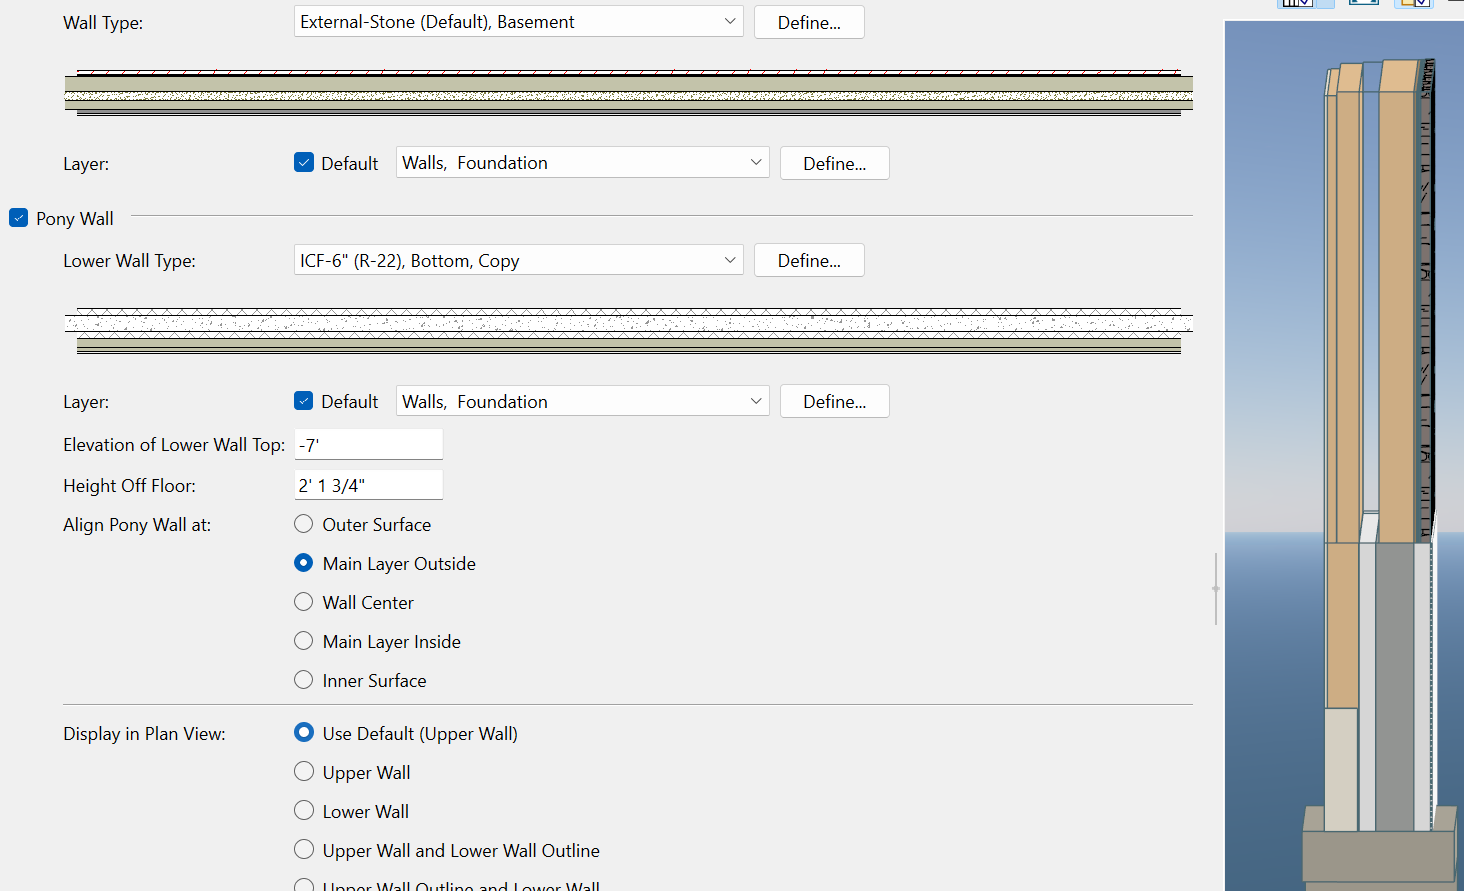Focus the Height Off Floor input field
Screen dimensions: 1464x891
(368, 486)
